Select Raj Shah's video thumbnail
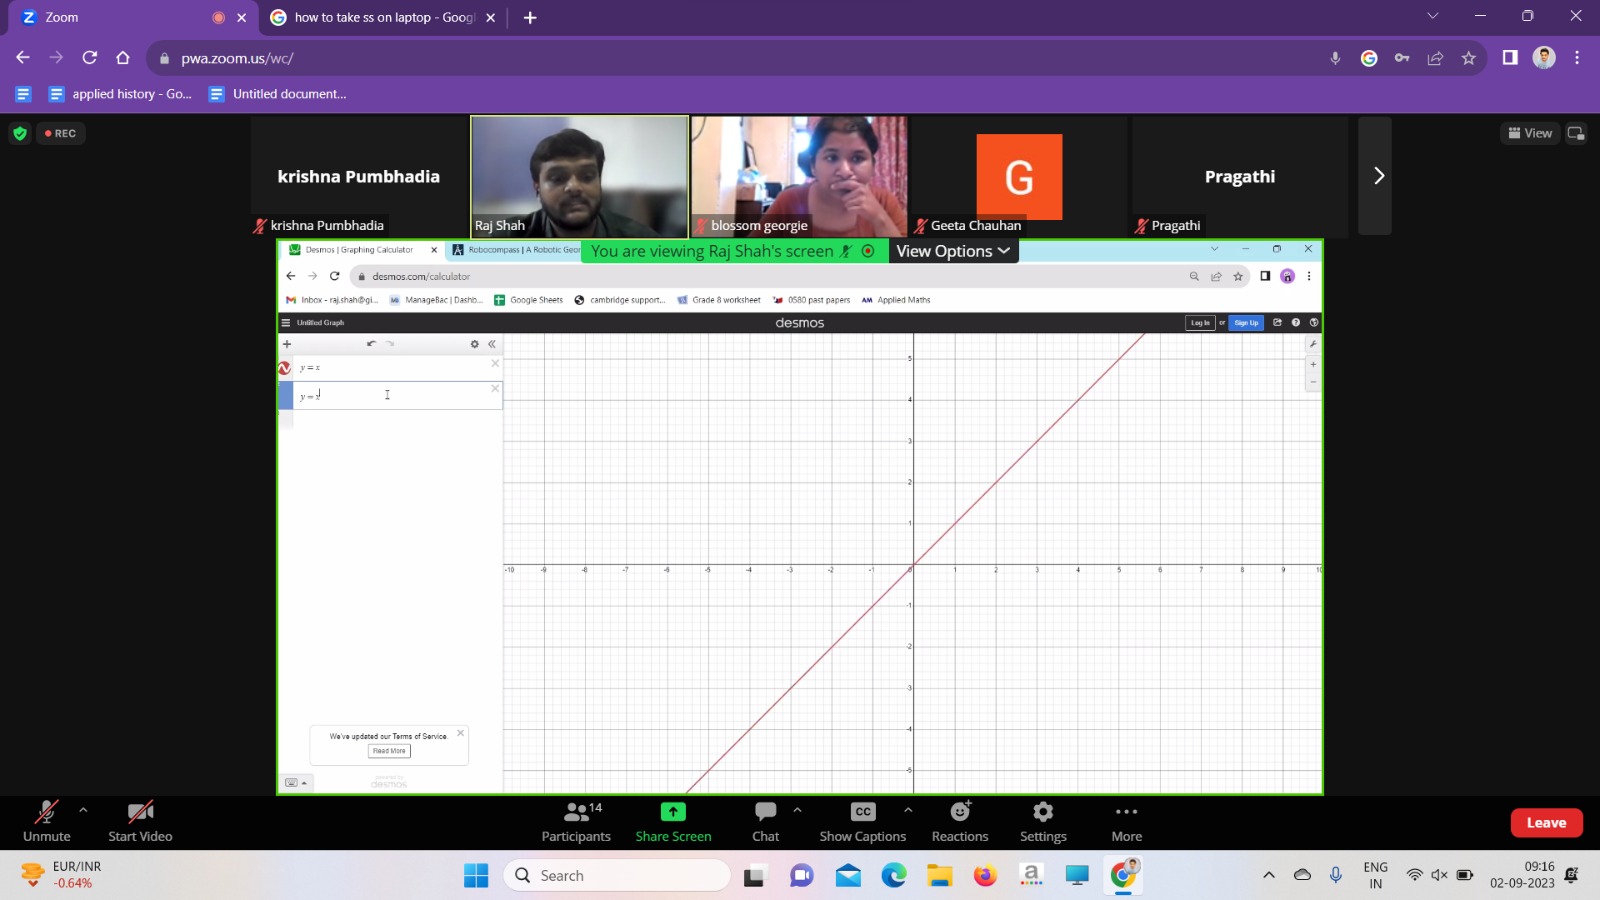Screen dimensions: 1600x900 580,176
